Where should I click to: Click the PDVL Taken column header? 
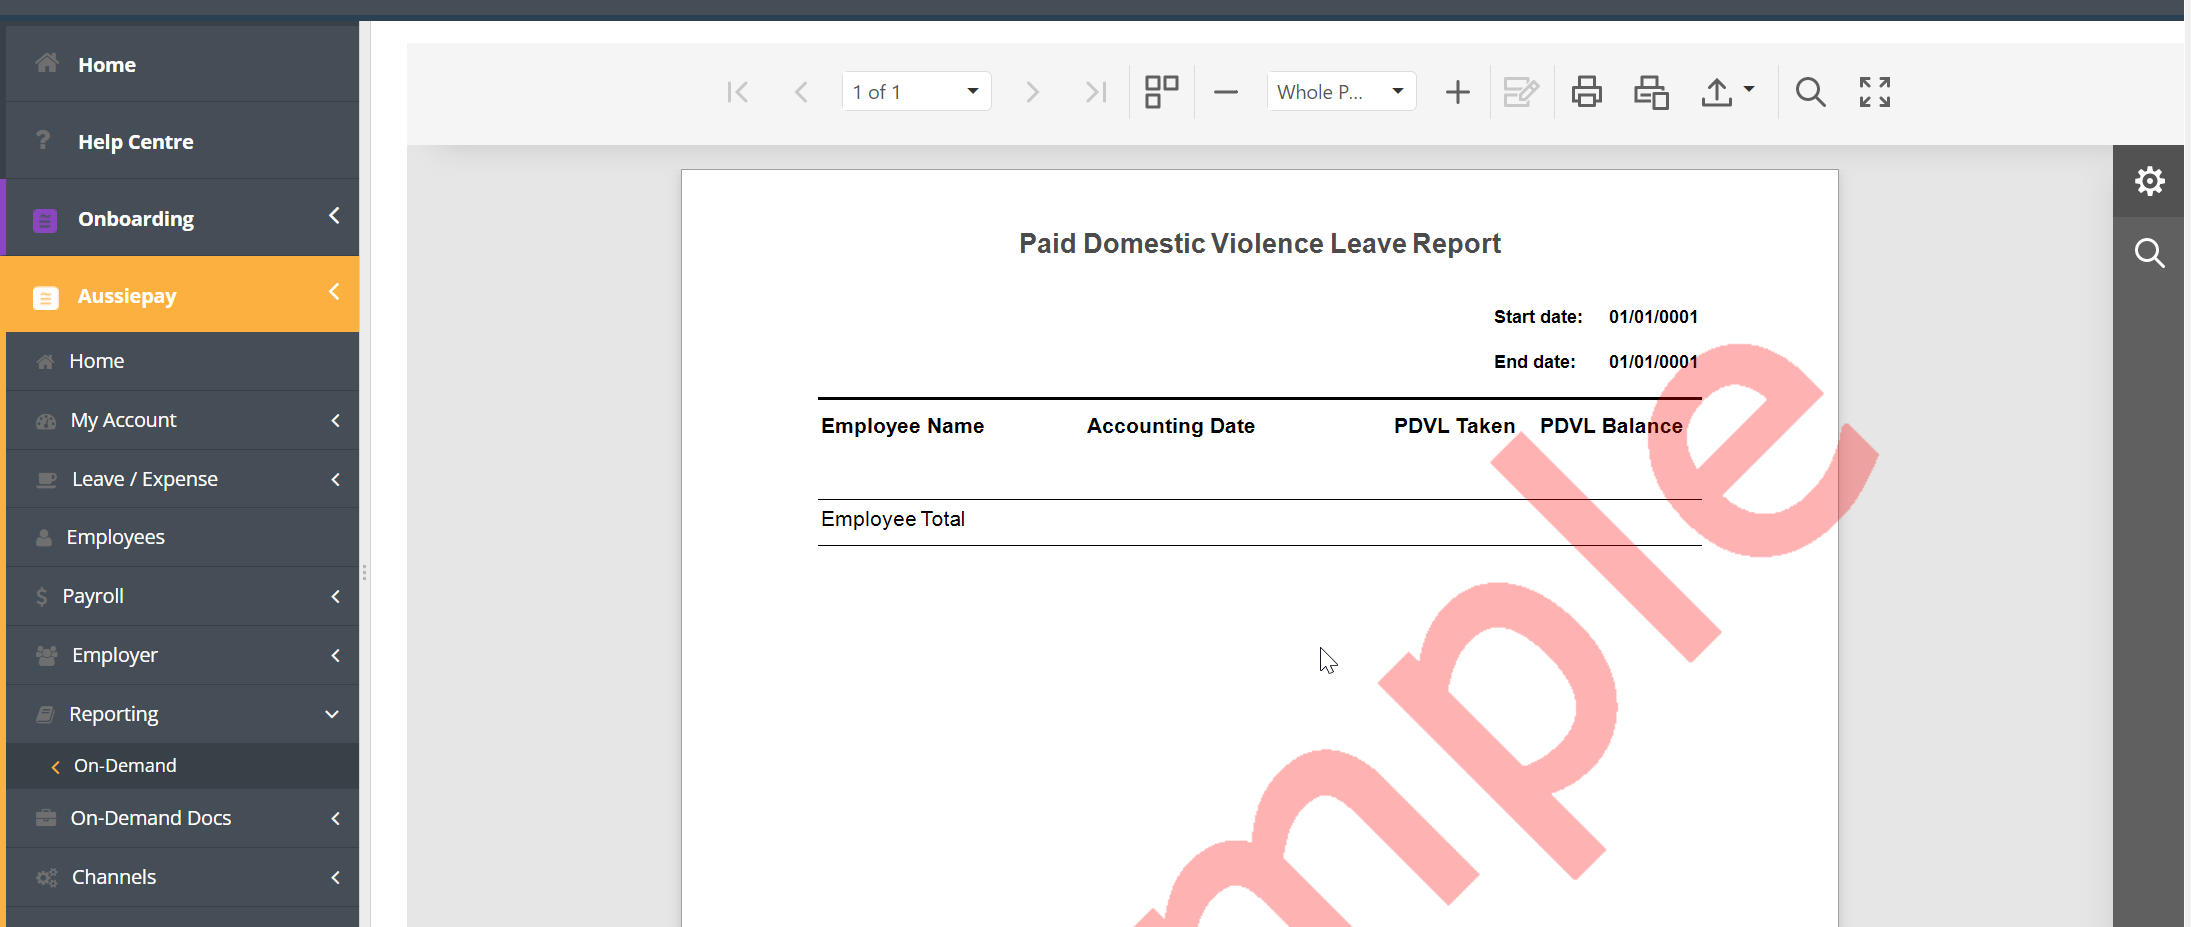(1454, 426)
